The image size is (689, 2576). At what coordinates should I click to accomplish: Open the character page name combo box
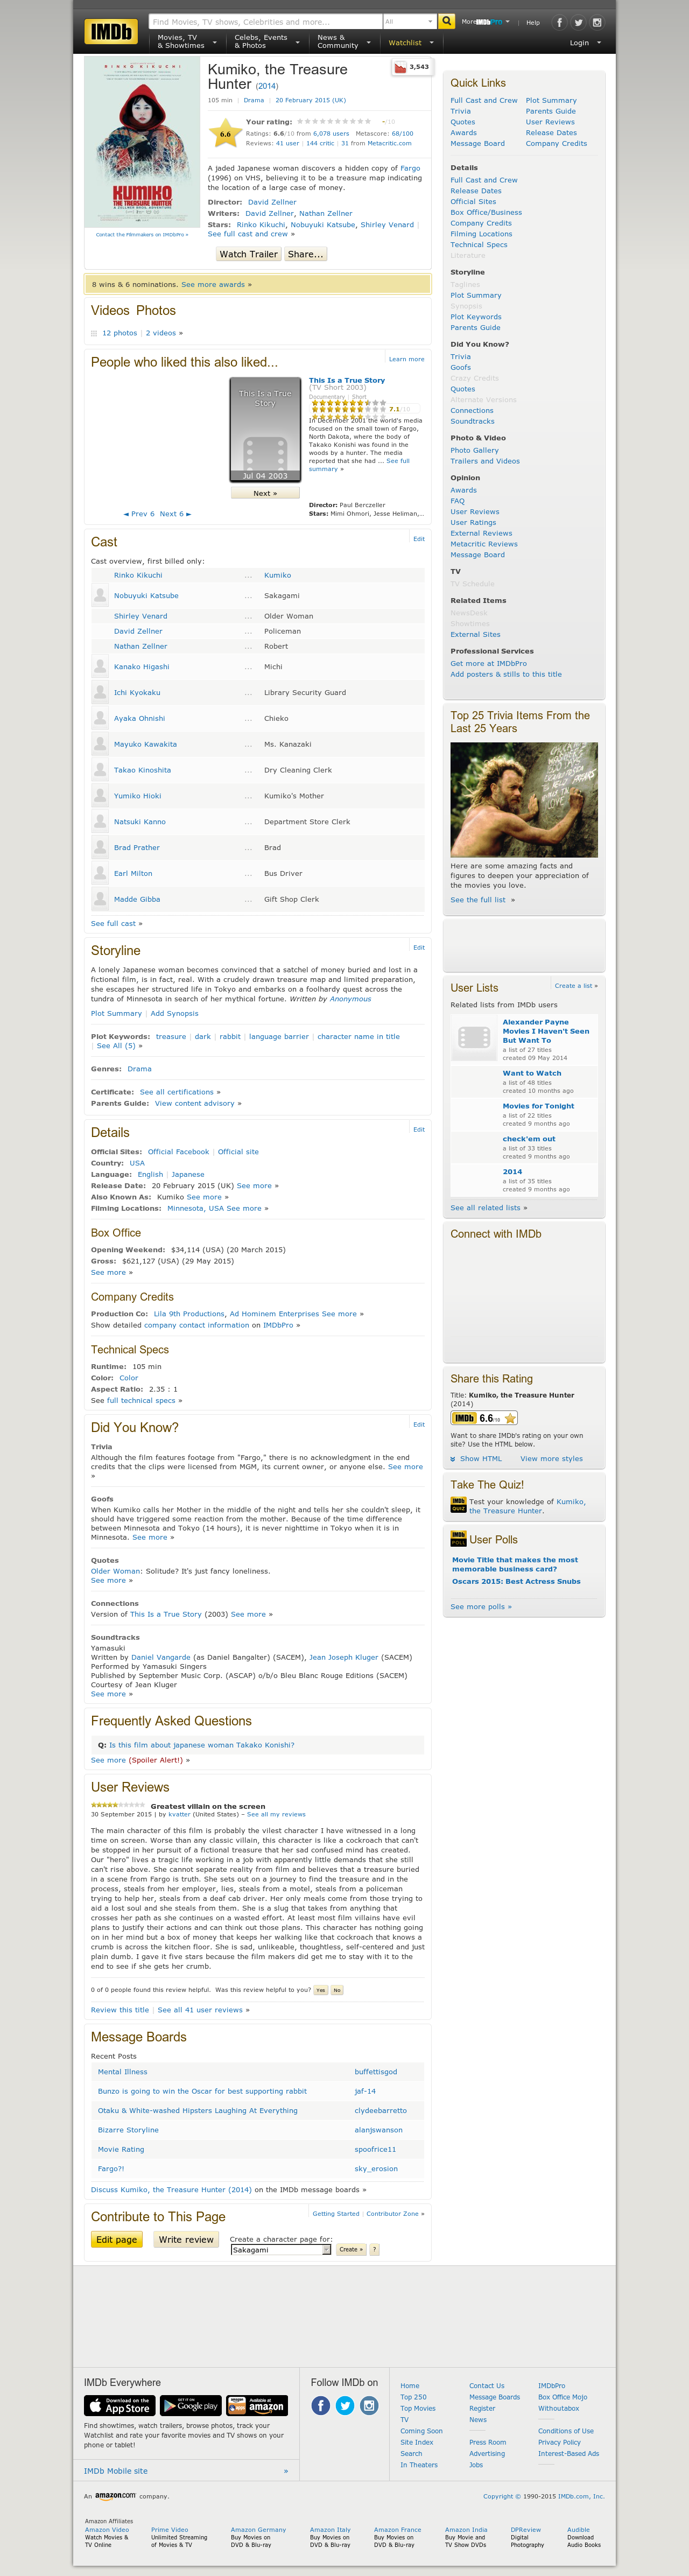coord(280,2249)
